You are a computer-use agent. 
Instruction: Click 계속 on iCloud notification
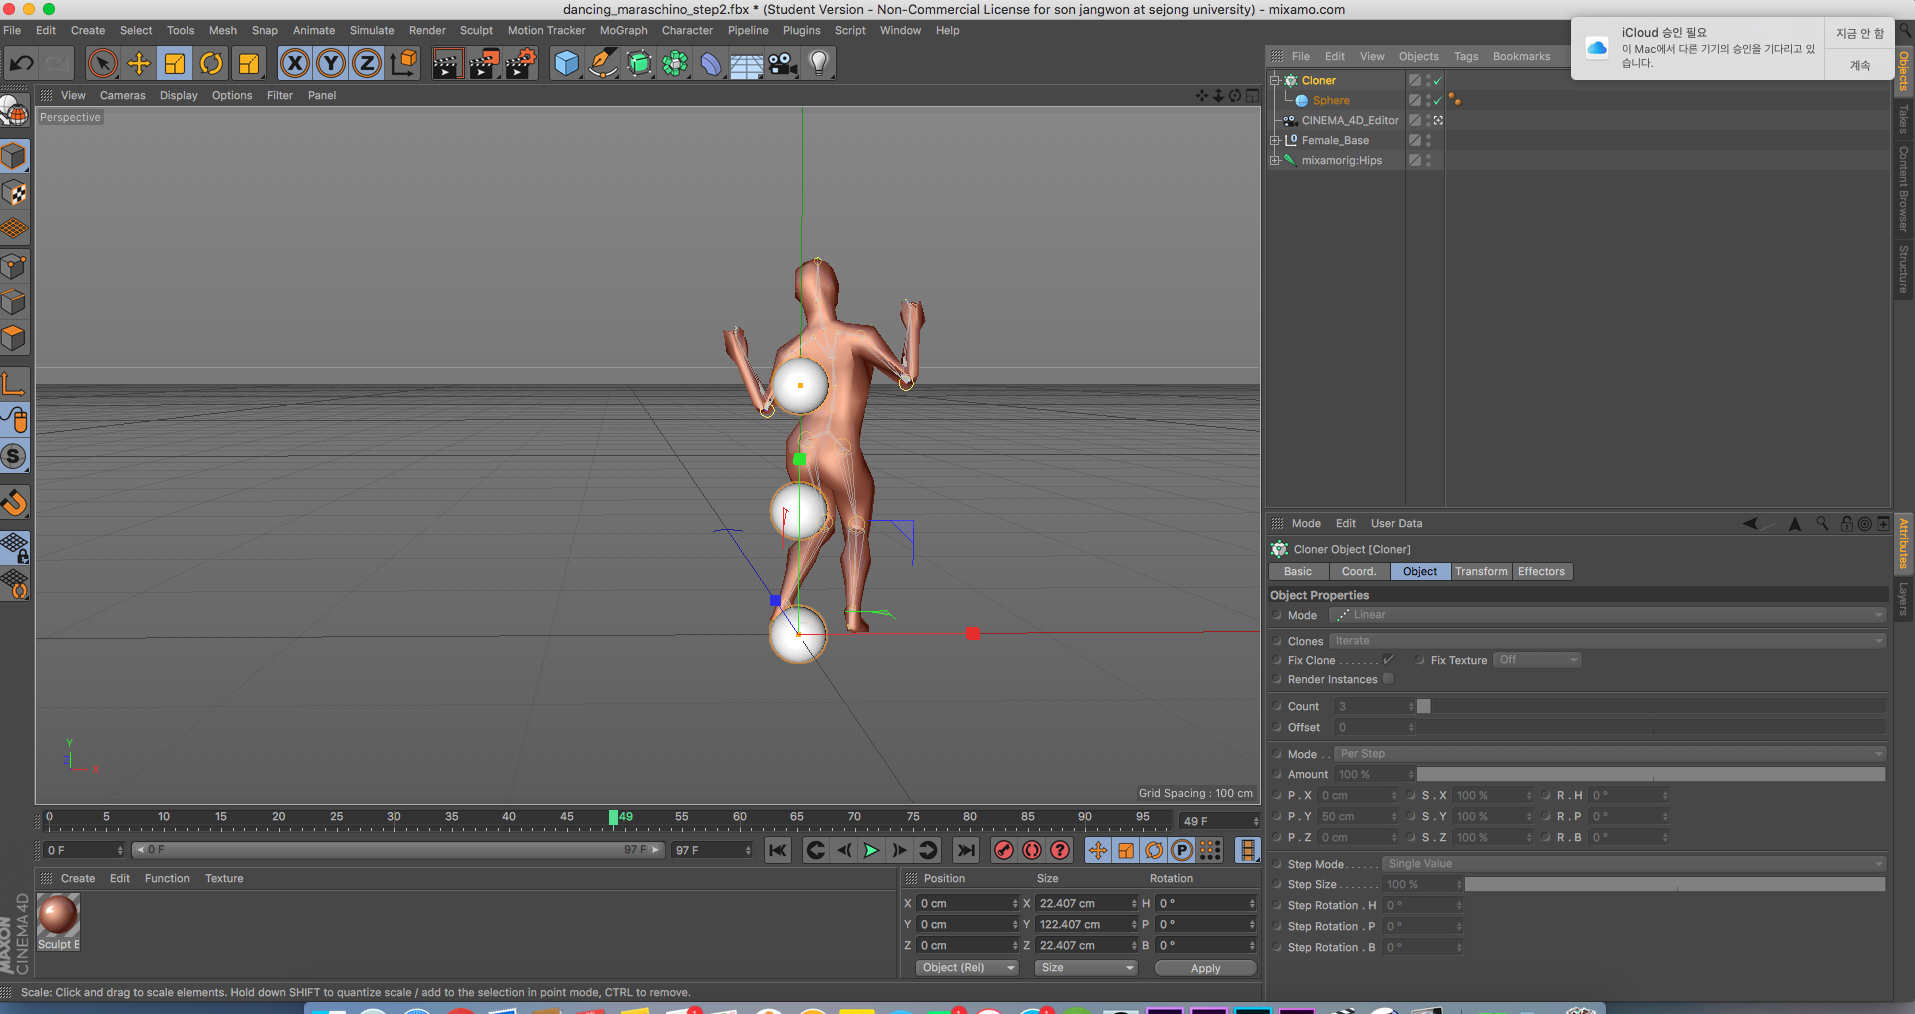click(1859, 65)
